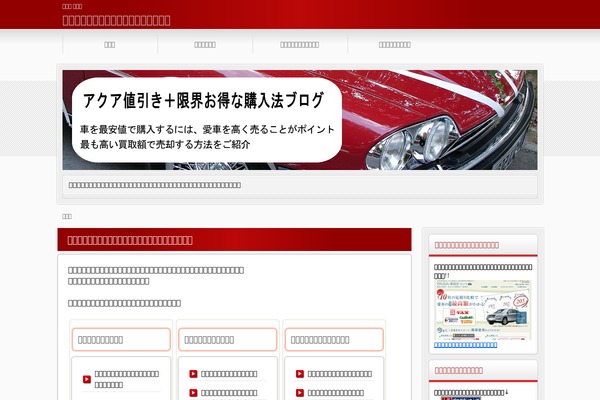Click the lower red play icon in the middle column
Screen dimensions: 600x400
(x=193, y=393)
